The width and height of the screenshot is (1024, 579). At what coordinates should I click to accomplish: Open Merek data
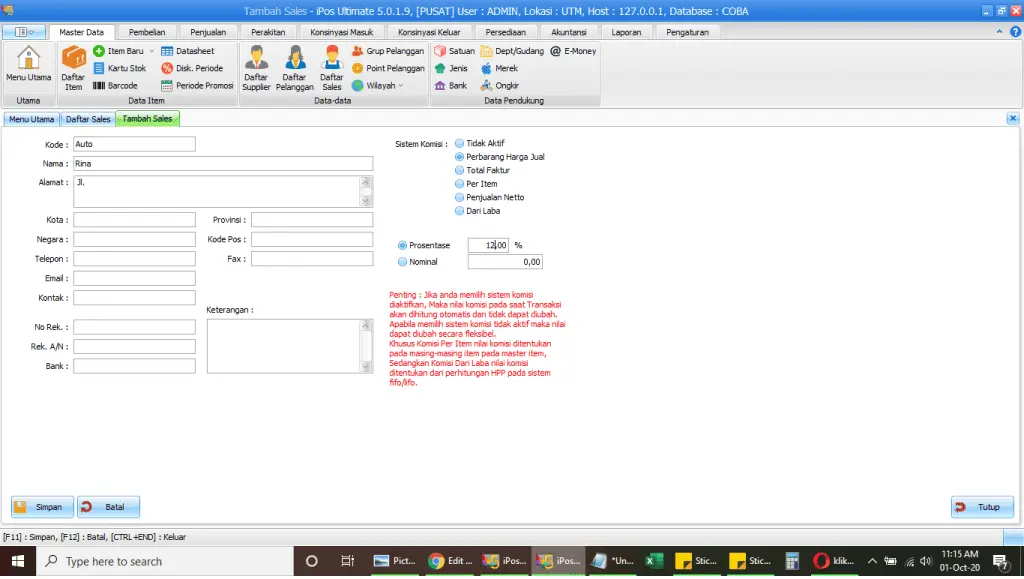pyautogui.click(x=500, y=68)
